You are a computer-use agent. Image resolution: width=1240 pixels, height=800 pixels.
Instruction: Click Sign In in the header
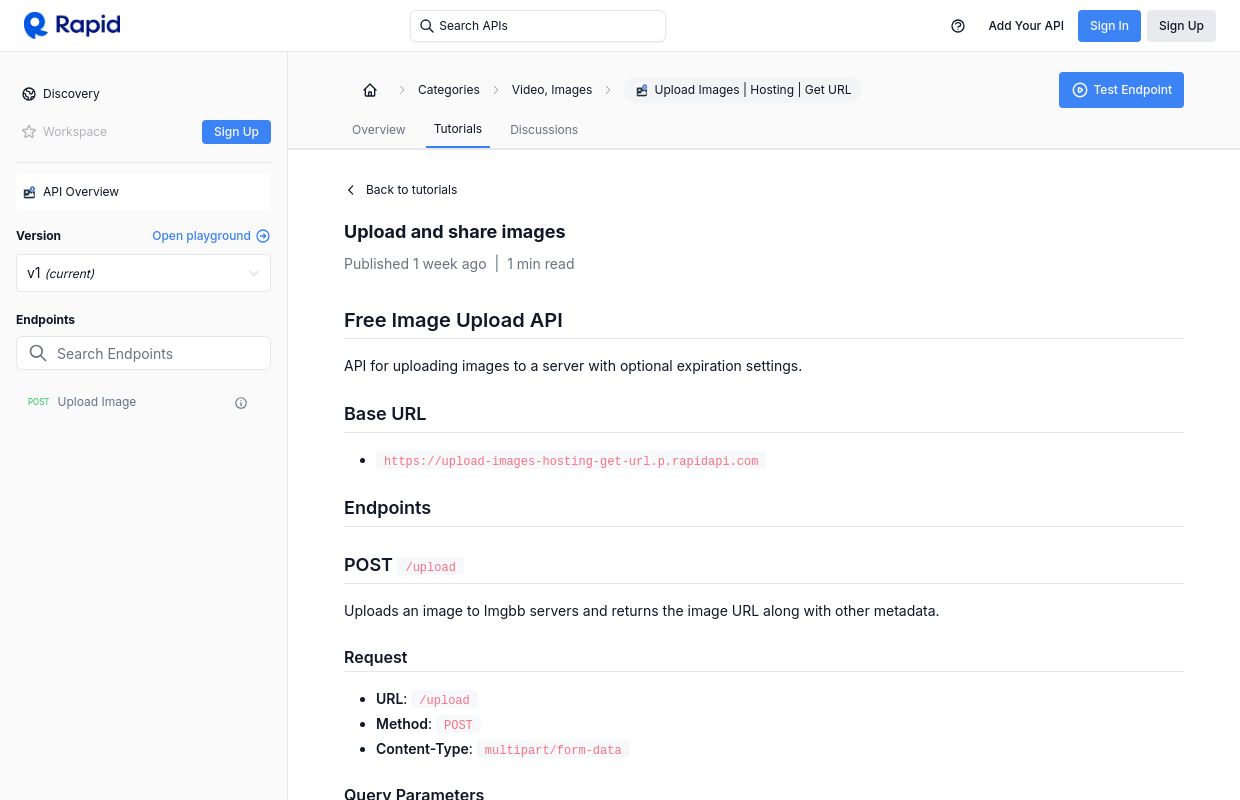pos(1109,26)
